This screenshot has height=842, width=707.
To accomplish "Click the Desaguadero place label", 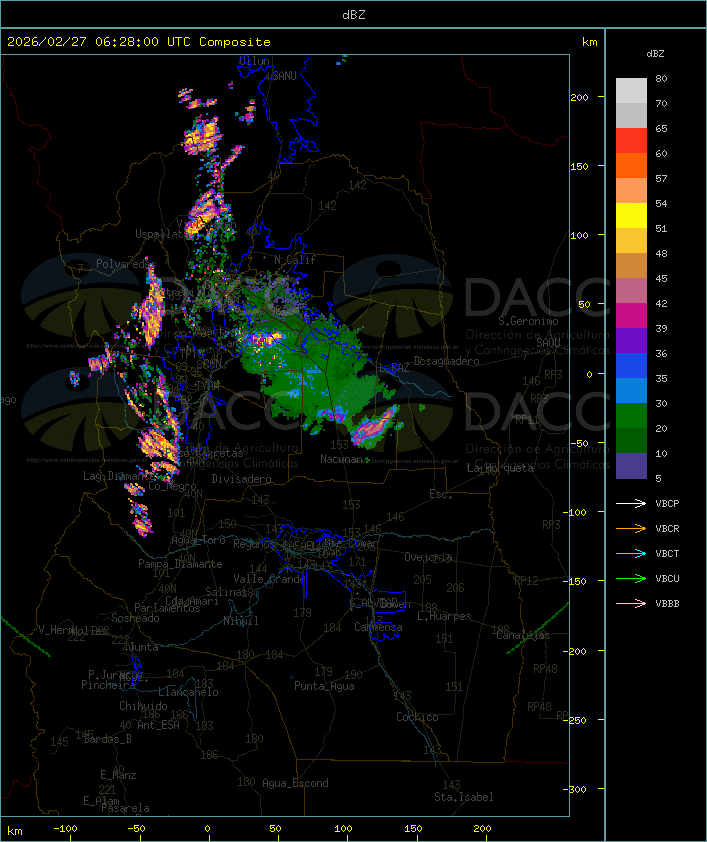I will pos(446,361).
